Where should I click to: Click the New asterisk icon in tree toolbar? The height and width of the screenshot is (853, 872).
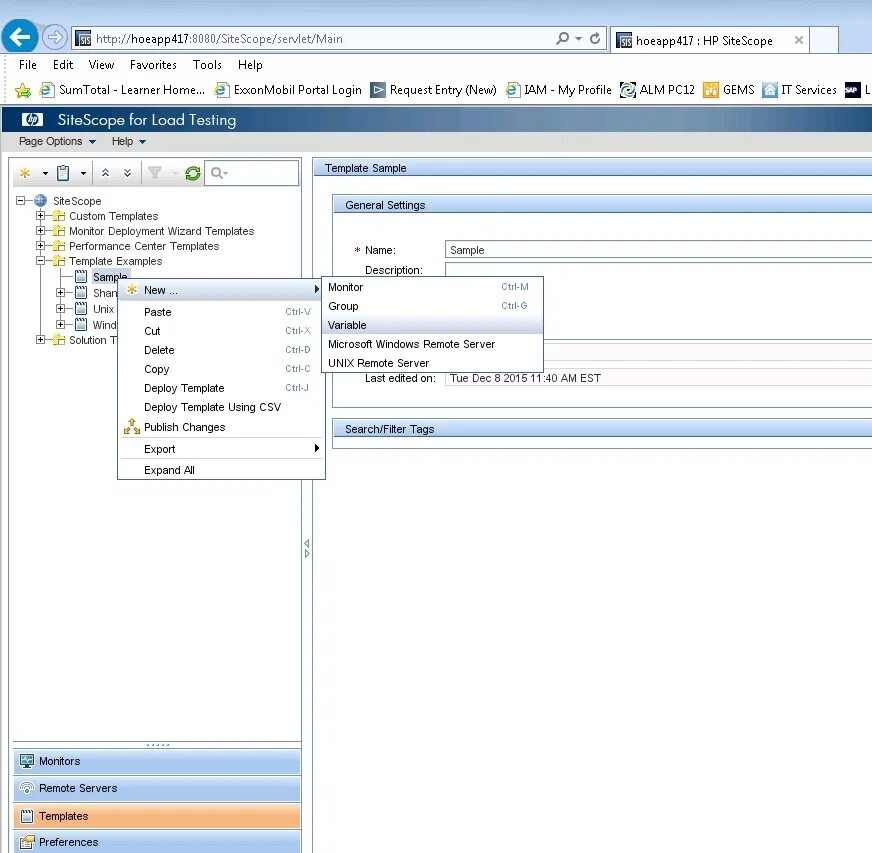point(25,173)
